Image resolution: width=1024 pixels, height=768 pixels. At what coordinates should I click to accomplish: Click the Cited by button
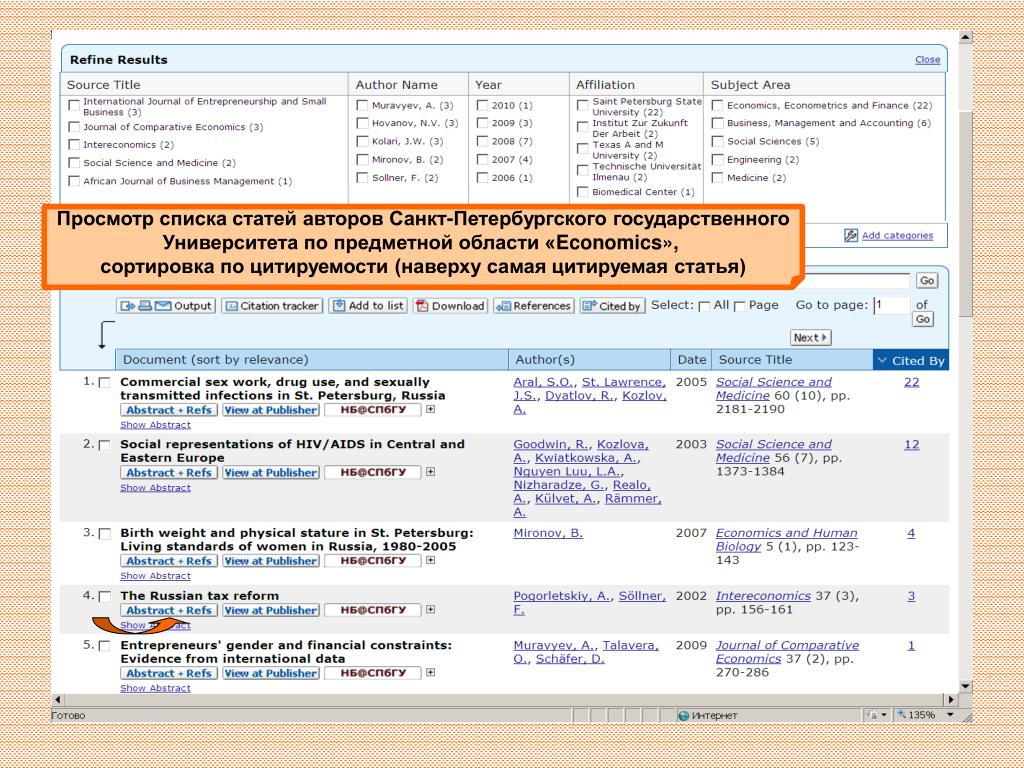click(x=612, y=306)
